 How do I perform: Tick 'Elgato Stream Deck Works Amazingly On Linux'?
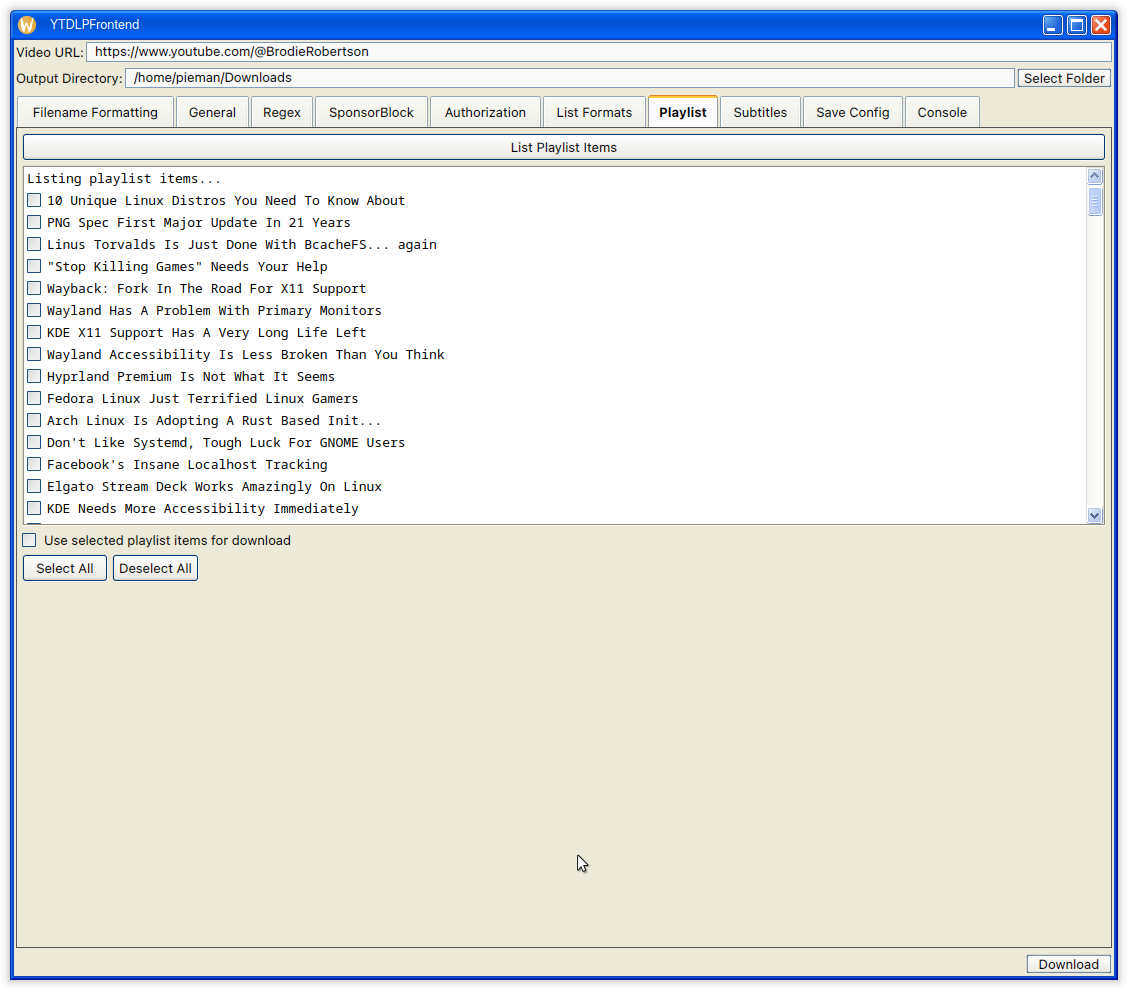[x=34, y=486]
